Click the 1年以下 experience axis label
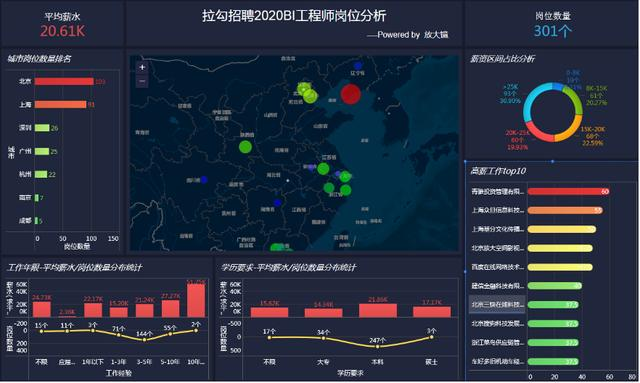640x383 pixels. [x=93, y=362]
